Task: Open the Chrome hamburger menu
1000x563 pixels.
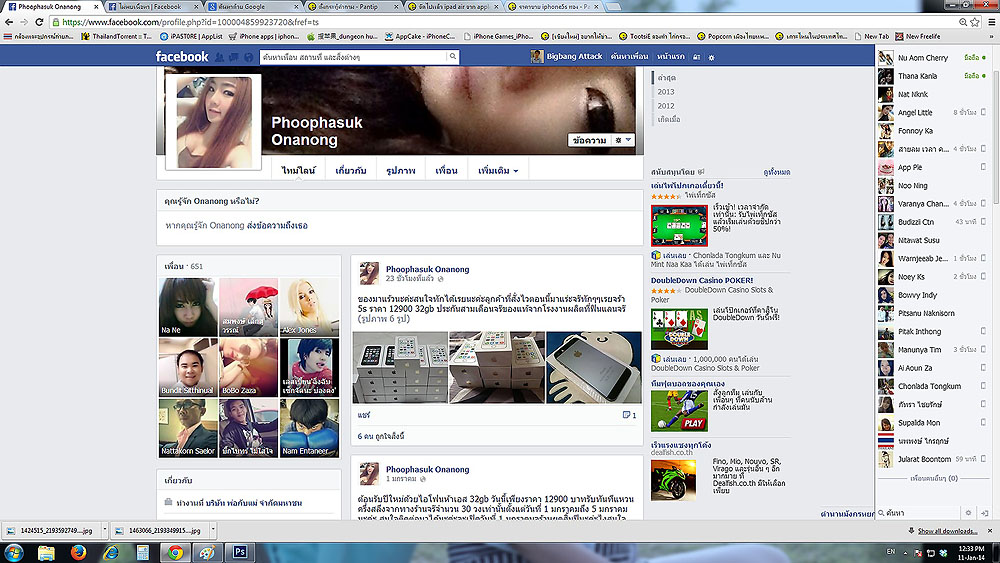Action: click(991, 22)
